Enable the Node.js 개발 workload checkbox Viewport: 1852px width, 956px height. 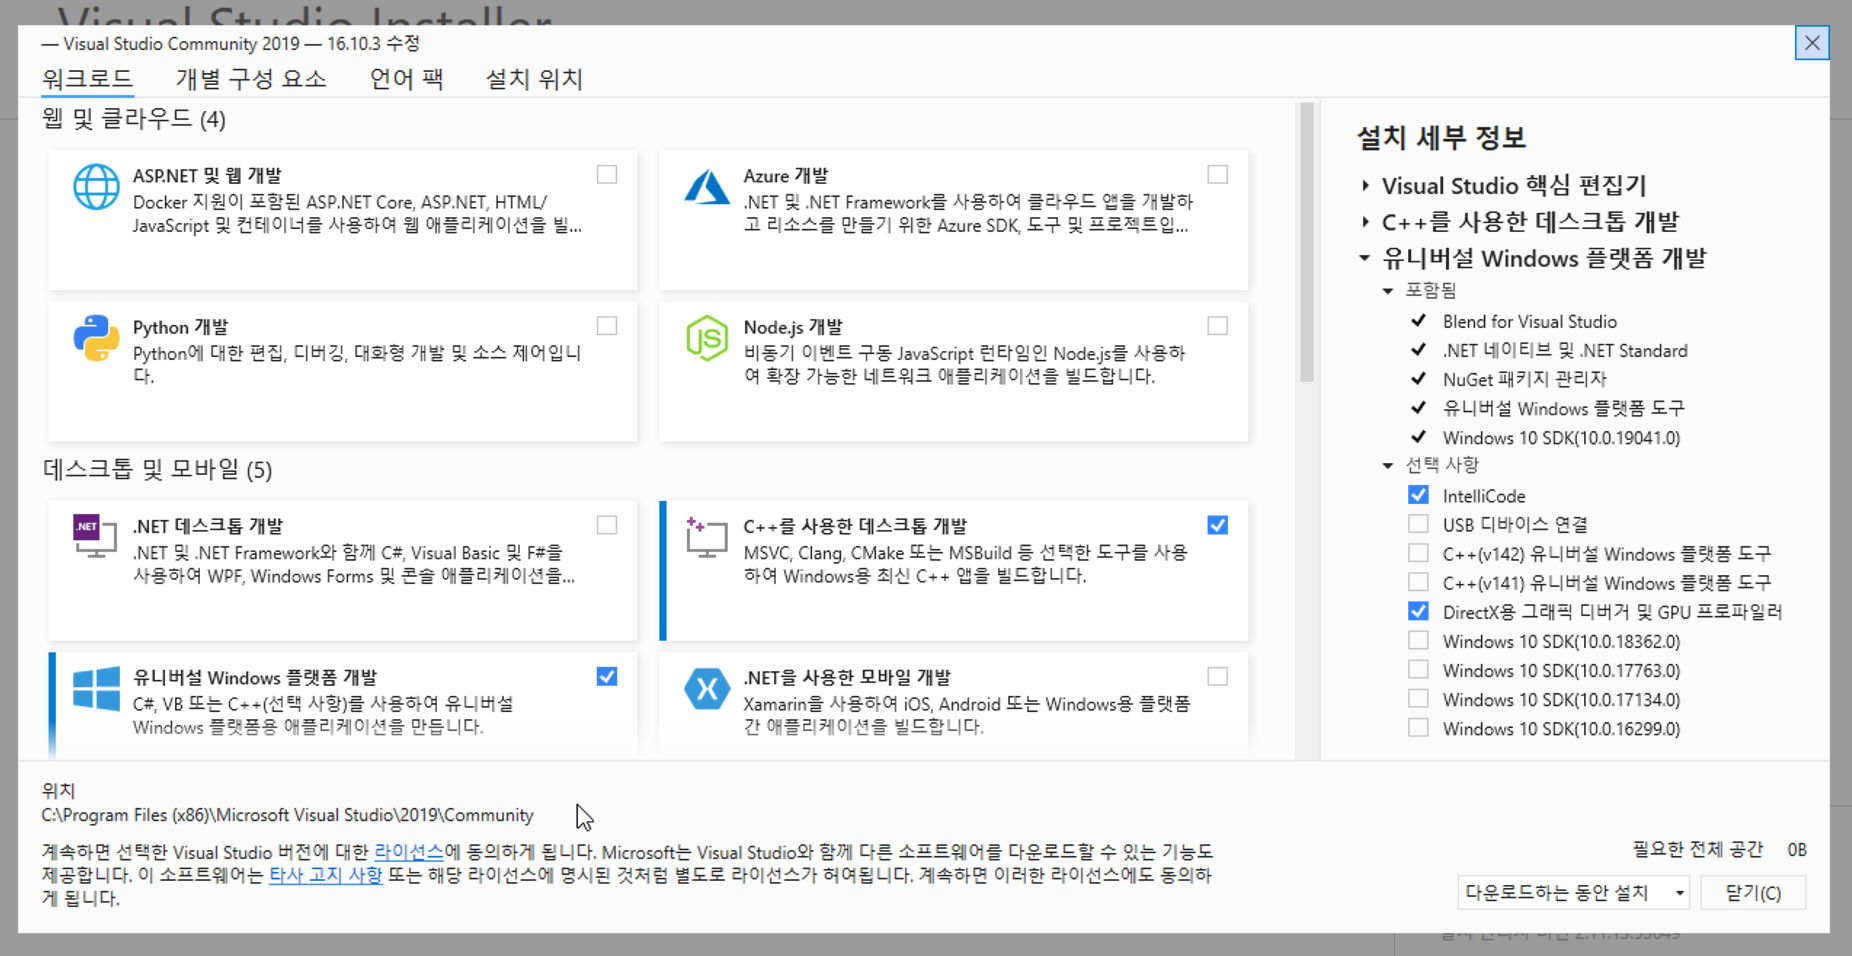coord(1217,326)
